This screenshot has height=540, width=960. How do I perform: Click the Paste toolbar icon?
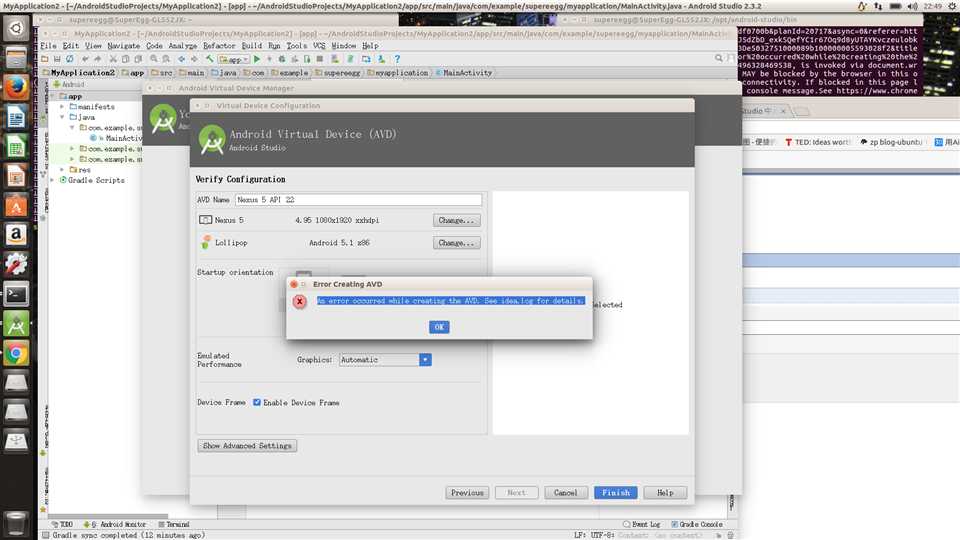click(138, 59)
